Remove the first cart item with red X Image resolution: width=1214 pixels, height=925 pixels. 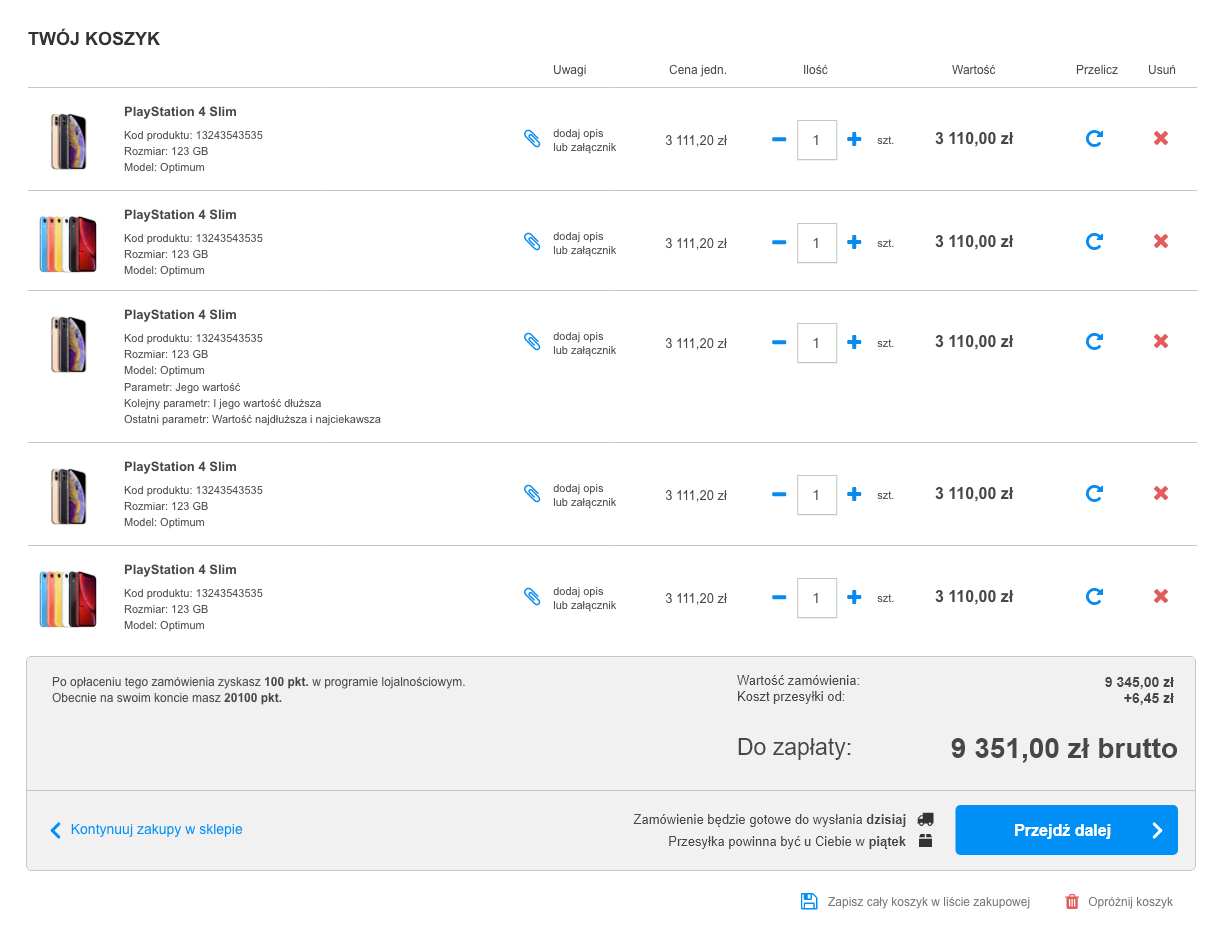tap(1161, 139)
